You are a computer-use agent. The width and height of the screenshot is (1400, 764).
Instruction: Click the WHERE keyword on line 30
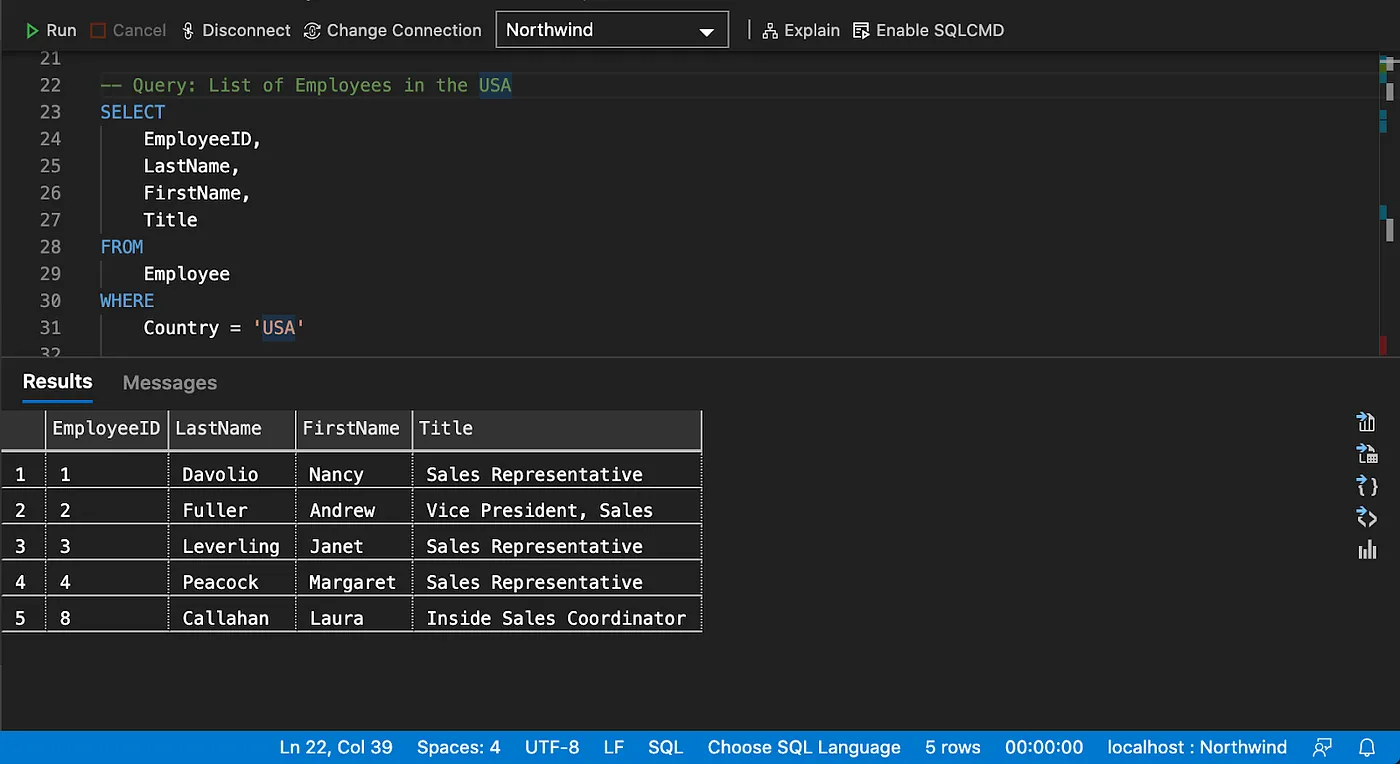[x=127, y=301]
